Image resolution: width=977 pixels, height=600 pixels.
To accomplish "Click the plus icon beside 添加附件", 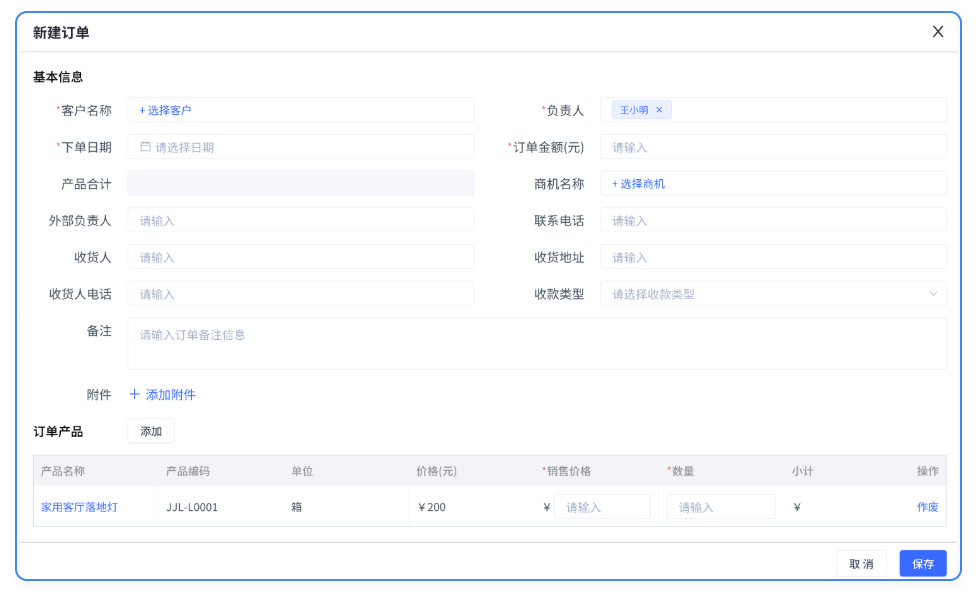I will pyautogui.click(x=135, y=395).
